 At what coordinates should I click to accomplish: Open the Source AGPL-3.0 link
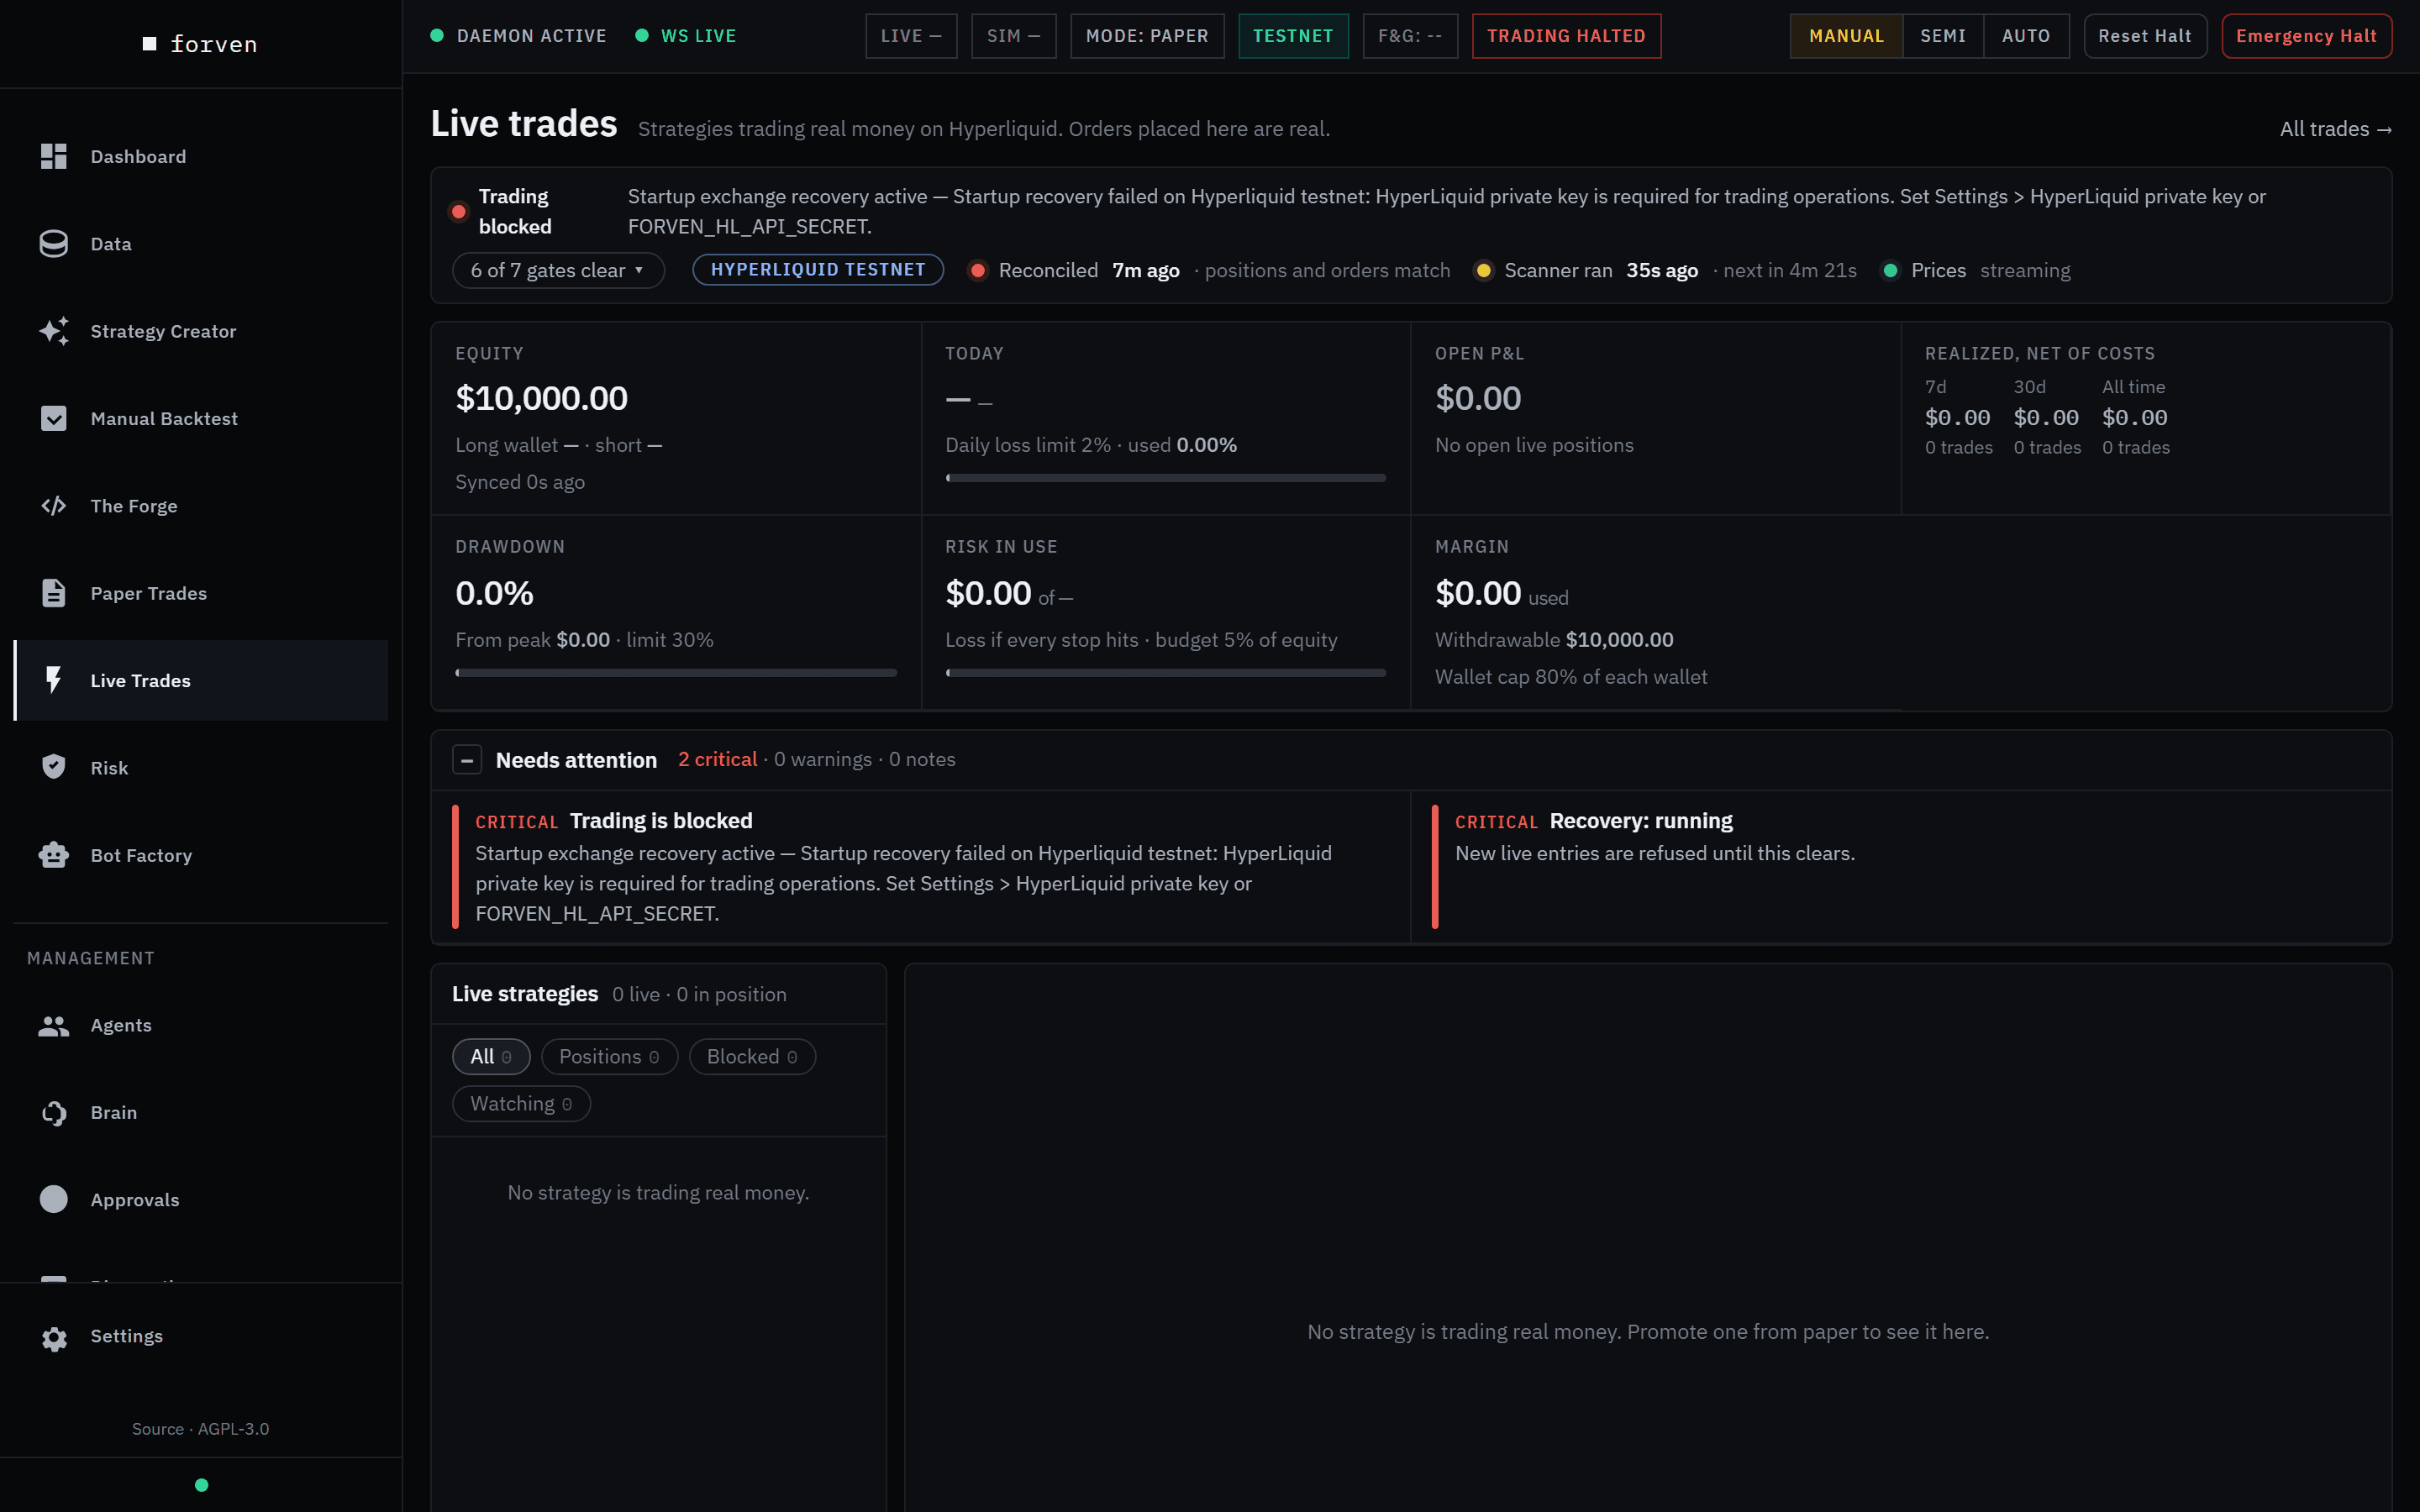200,1429
